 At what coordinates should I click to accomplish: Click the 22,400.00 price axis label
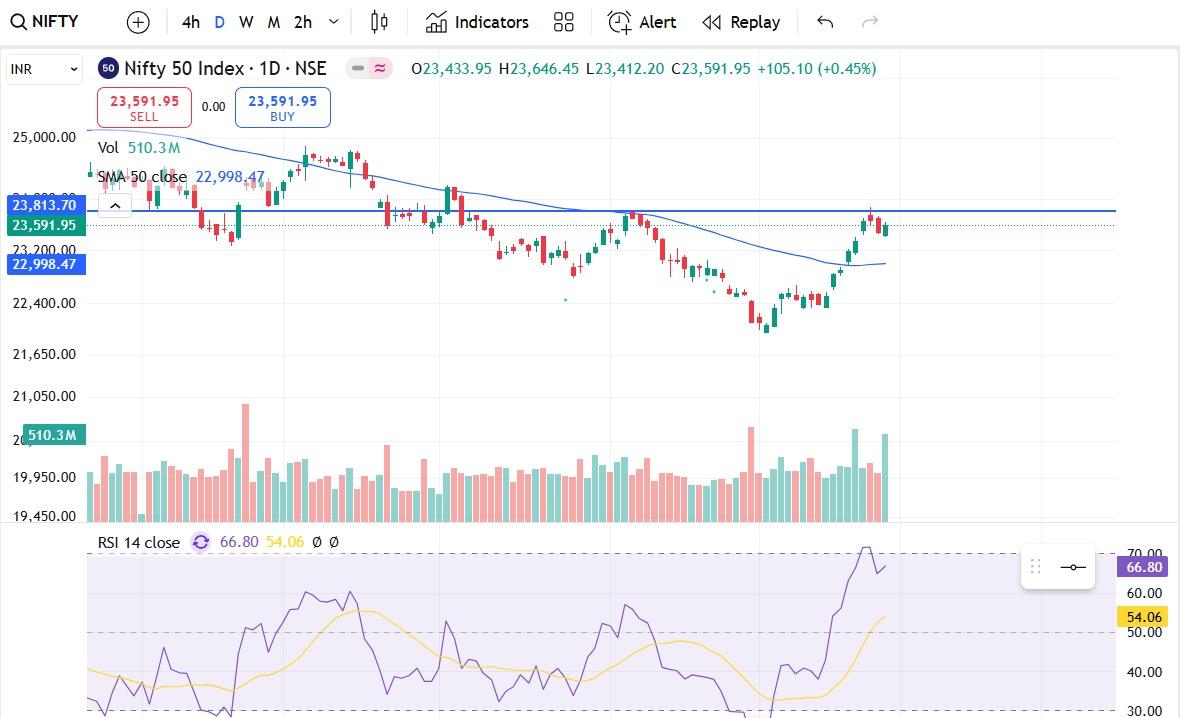(44, 303)
